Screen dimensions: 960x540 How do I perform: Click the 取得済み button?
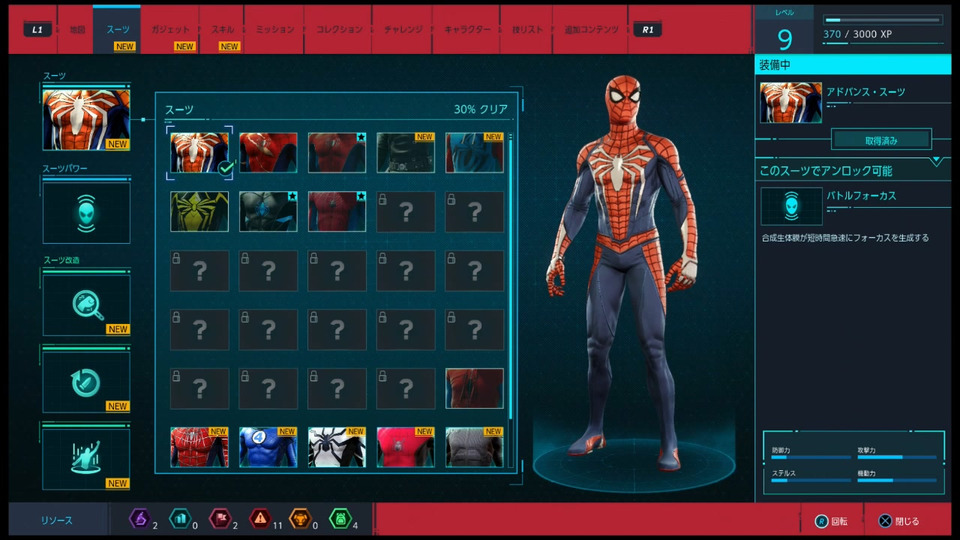click(x=881, y=140)
